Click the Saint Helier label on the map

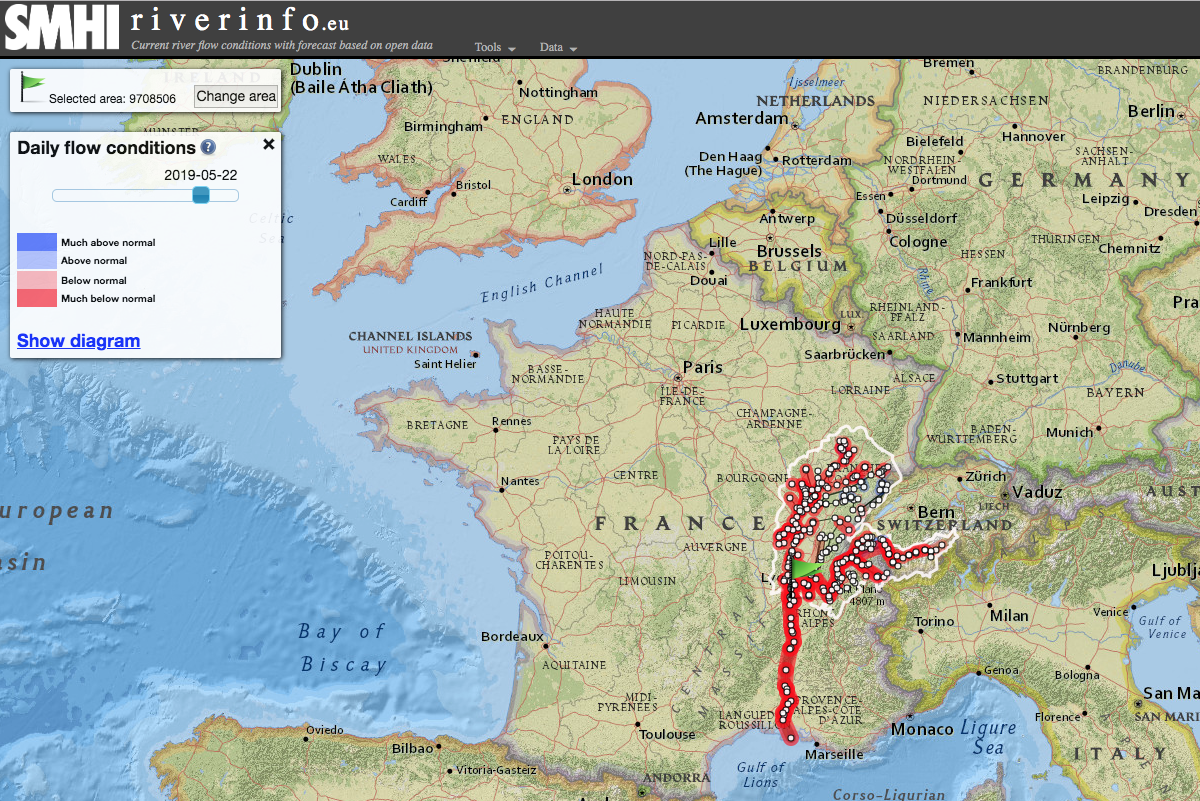[x=445, y=364]
